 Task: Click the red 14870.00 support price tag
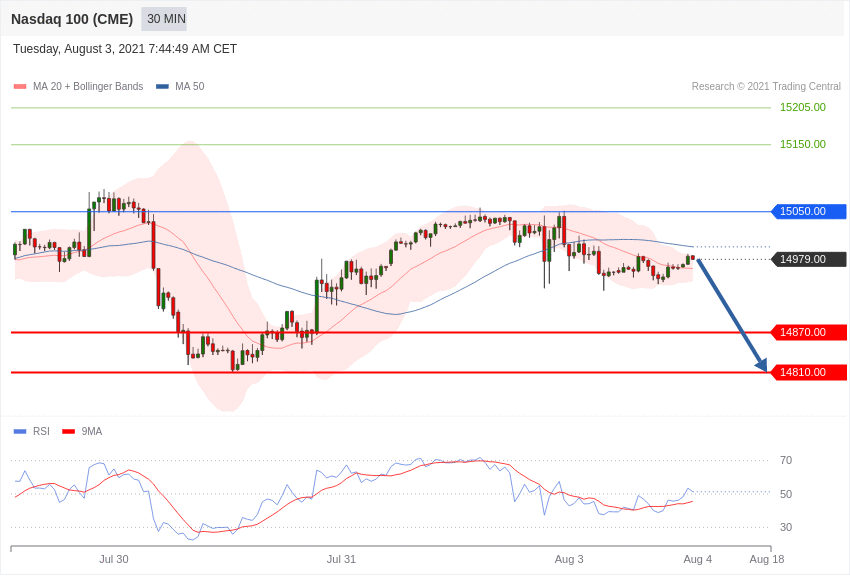tap(809, 332)
